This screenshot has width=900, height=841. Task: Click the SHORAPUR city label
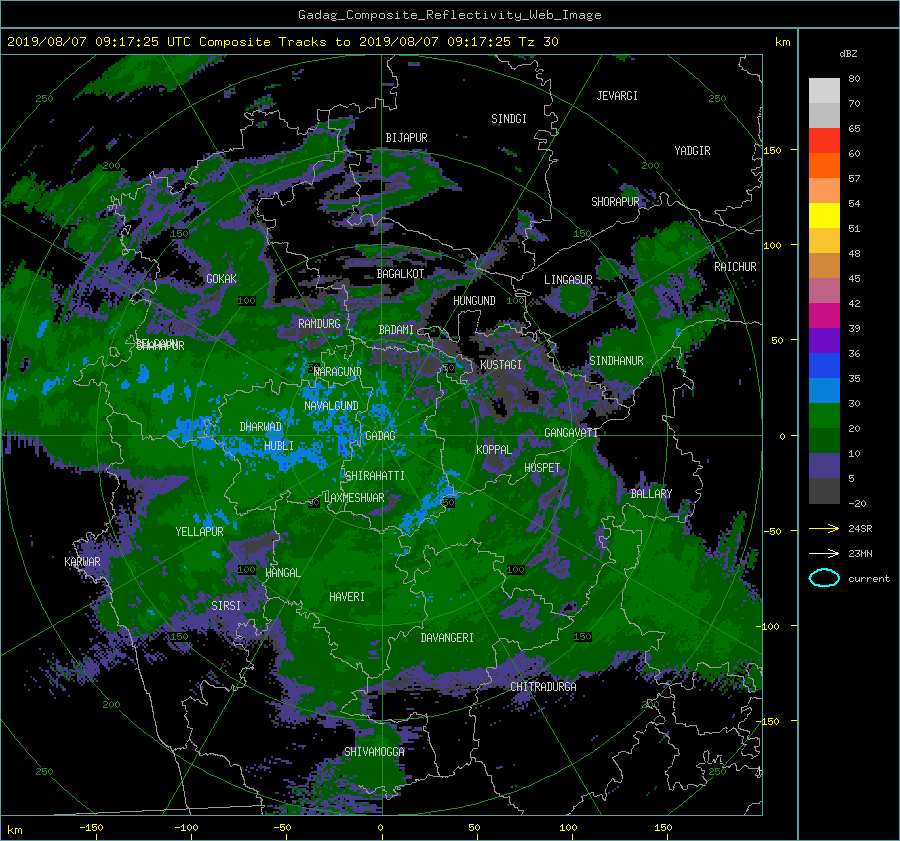coord(615,202)
